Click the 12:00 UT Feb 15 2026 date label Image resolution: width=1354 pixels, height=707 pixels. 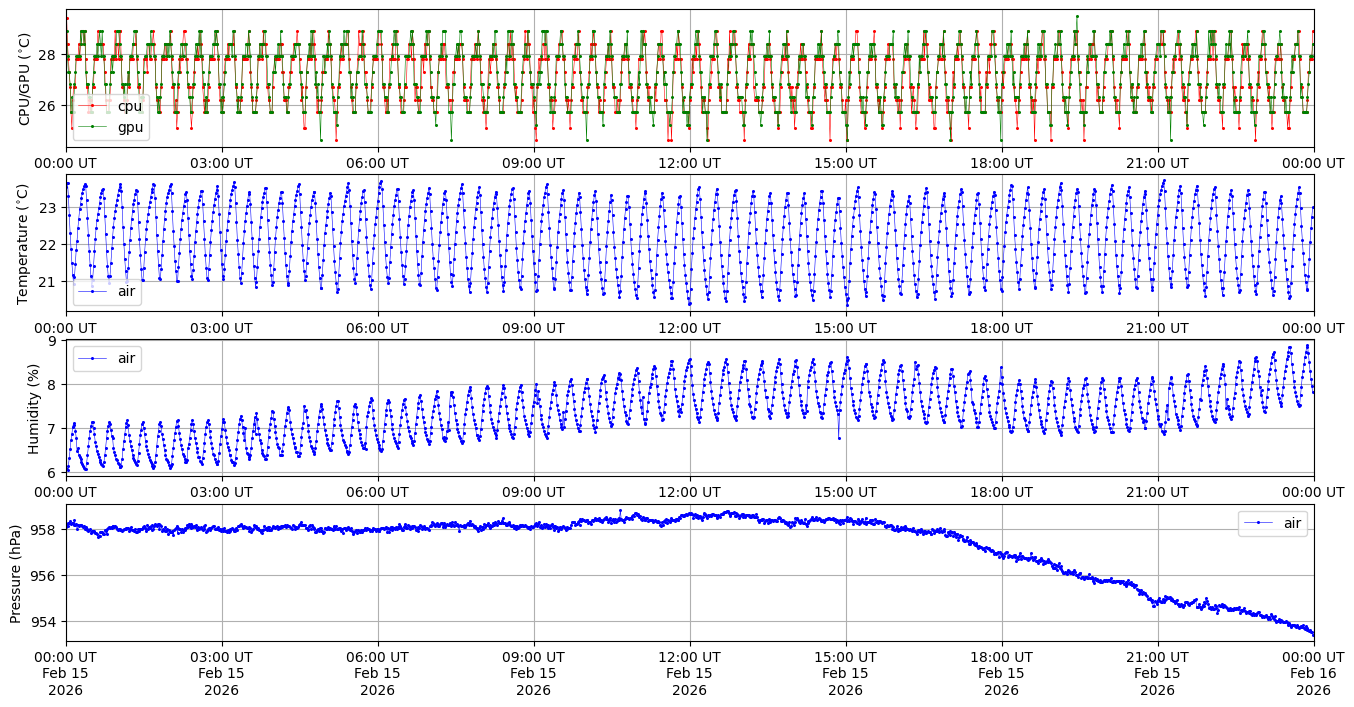pyautogui.click(x=689, y=673)
